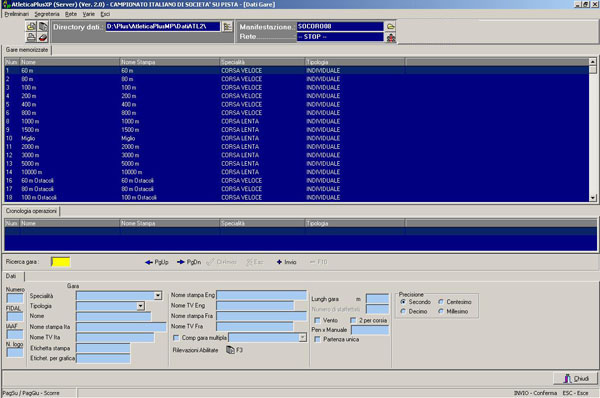Open the Varie menu
The height and width of the screenshot is (398, 600).
coord(88,14)
